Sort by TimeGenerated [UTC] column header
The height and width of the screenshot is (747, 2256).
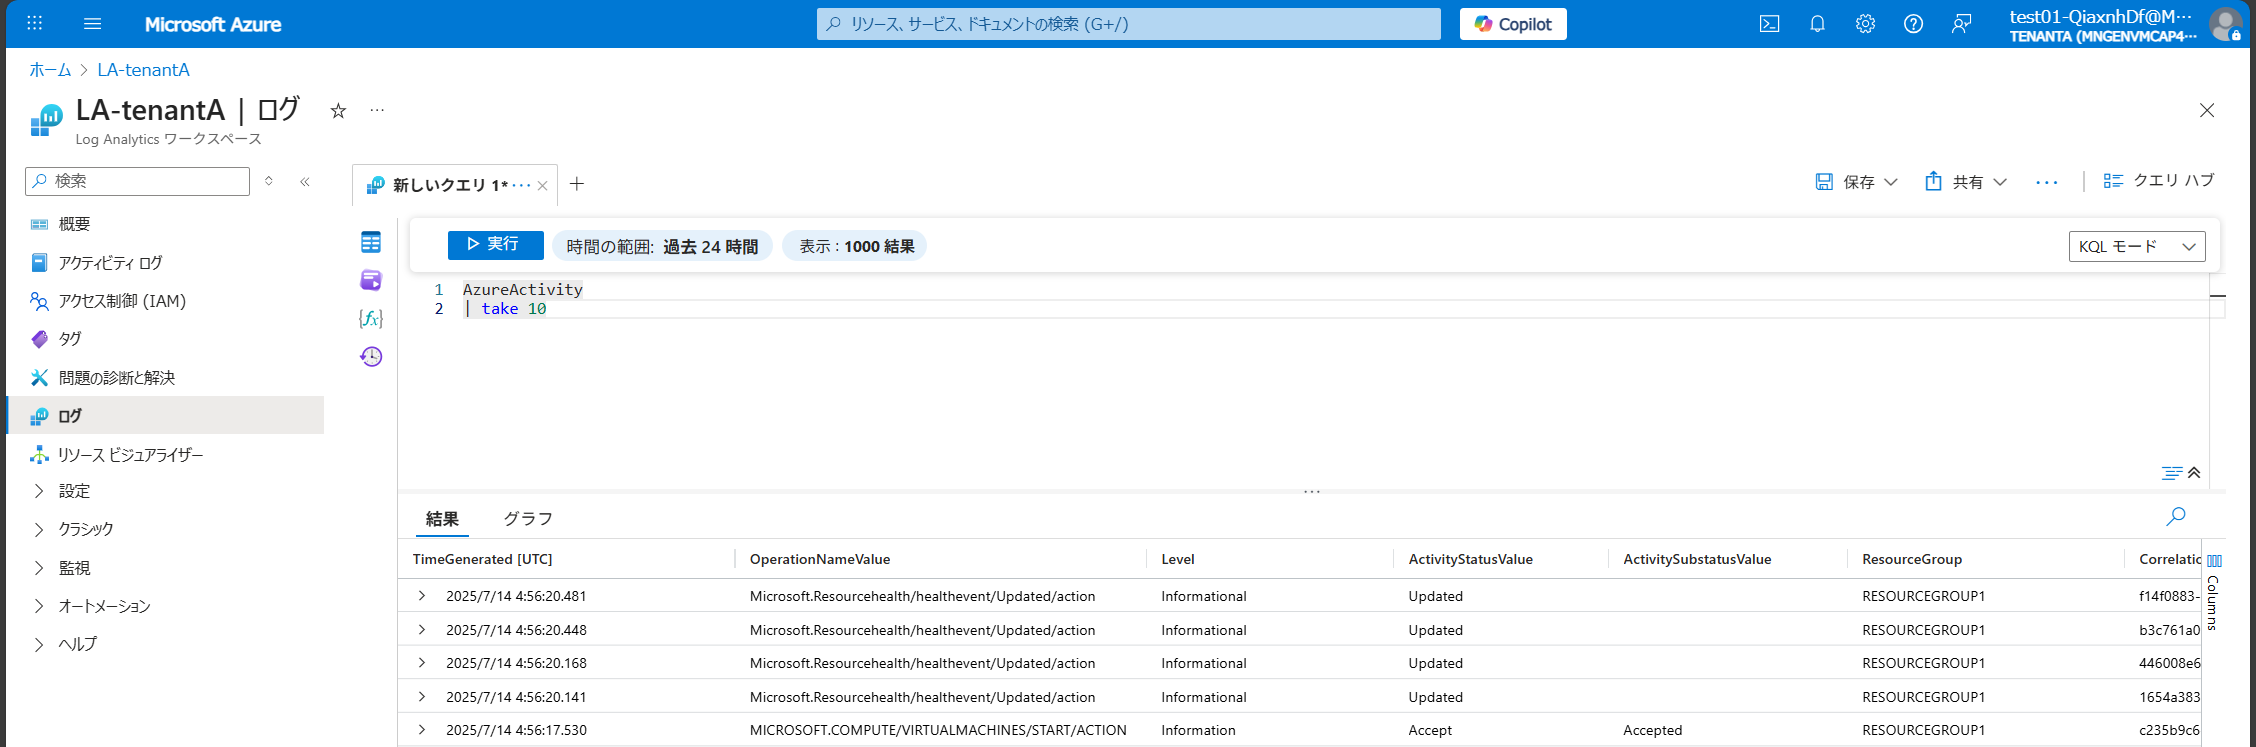(x=482, y=559)
